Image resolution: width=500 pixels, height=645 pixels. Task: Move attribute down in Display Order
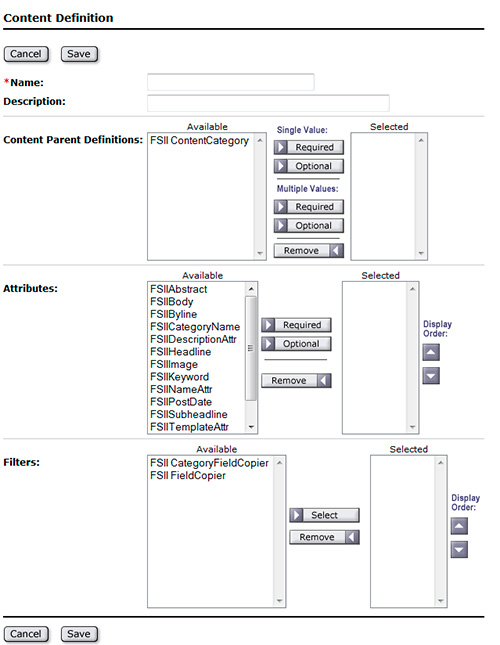pos(431,376)
